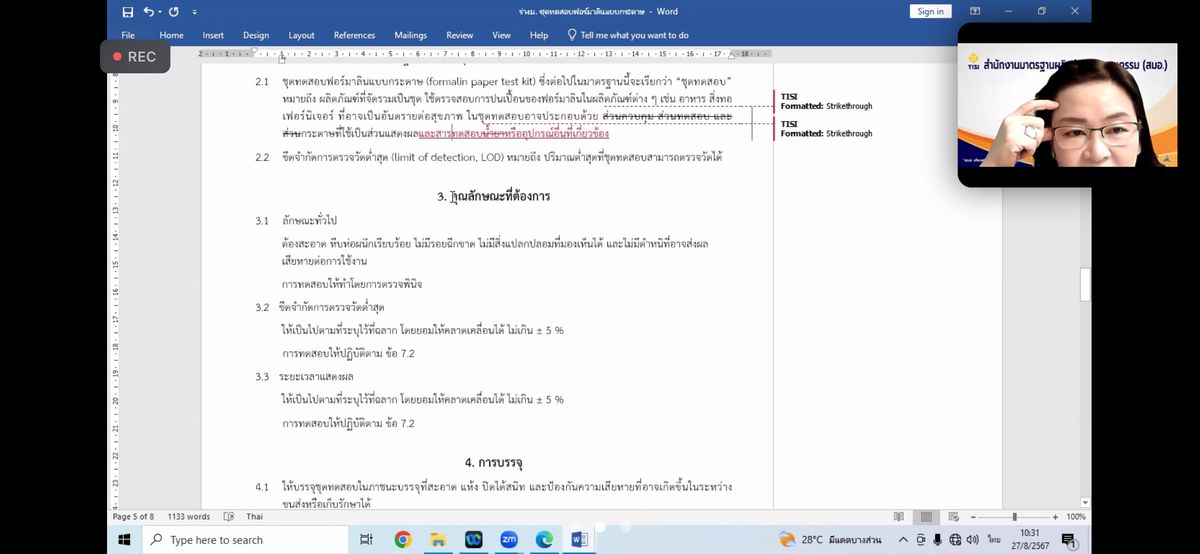
Task: Open Ribbon Display Options icon
Action: point(975,11)
